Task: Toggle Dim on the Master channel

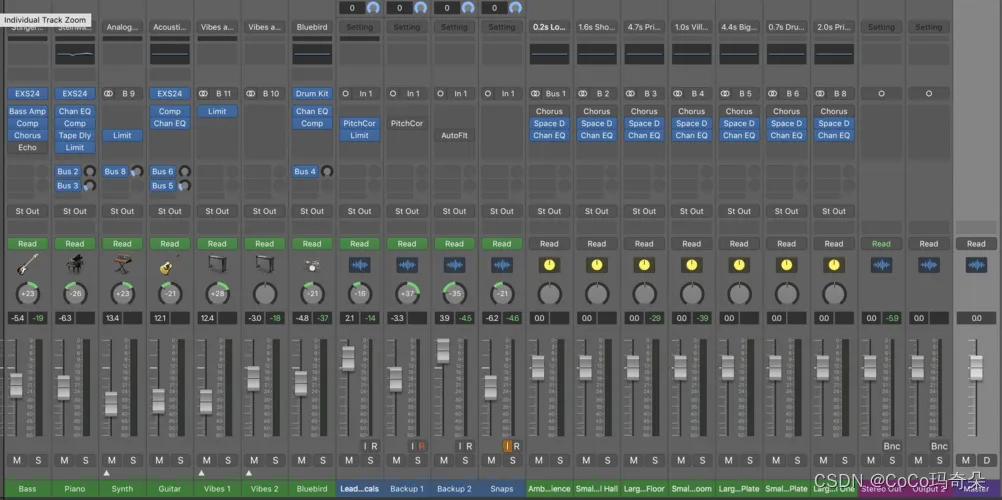Action: (x=987, y=460)
